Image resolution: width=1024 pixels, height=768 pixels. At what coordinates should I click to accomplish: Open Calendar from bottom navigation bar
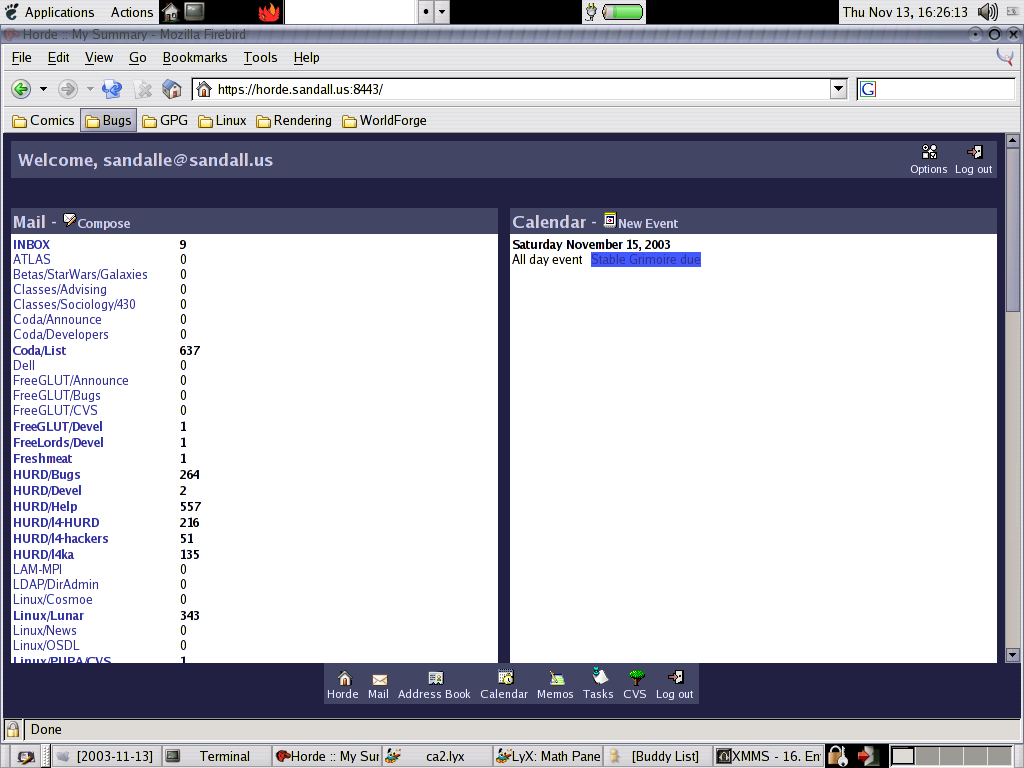(x=504, y=685)
